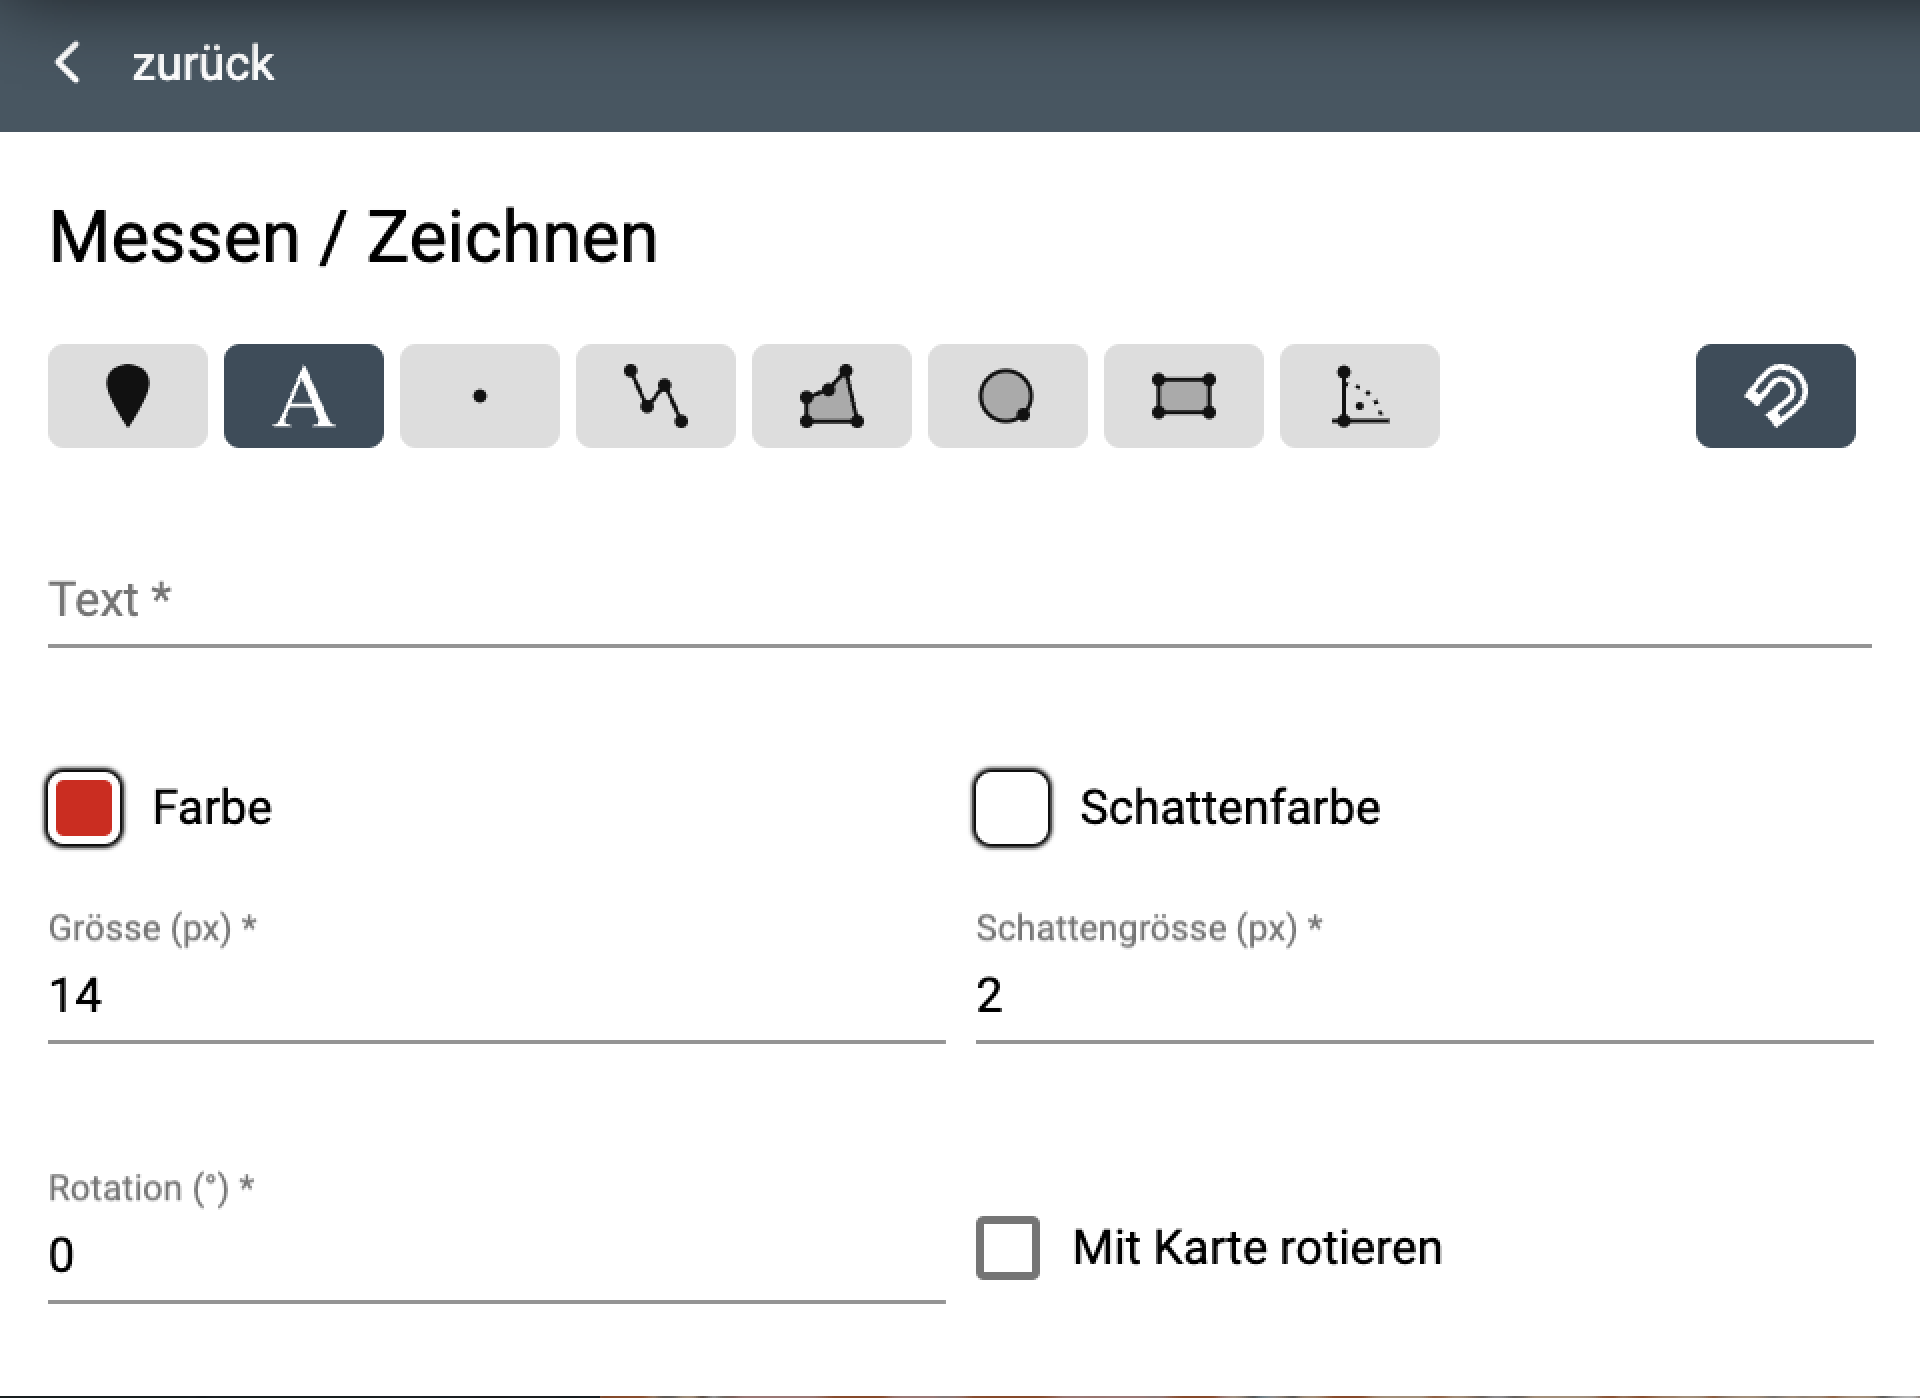Screen dimensions: 1920x1398
Task: Select the marker pin drawing tool
Action: 128,396
